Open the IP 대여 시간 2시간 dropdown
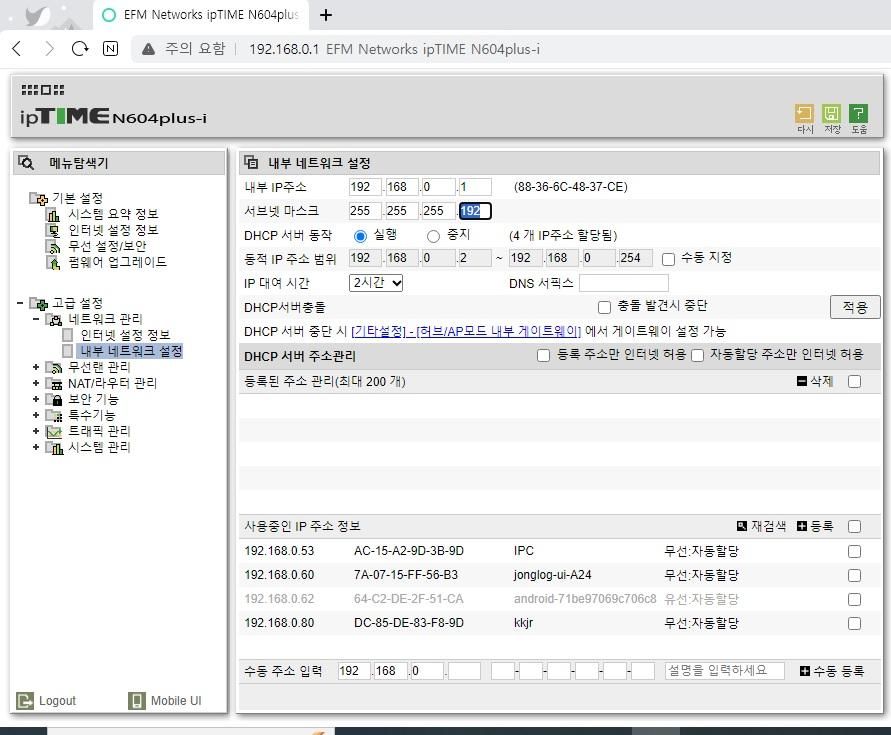Screen dimensions: 891x735 click(x=376, y=283)
